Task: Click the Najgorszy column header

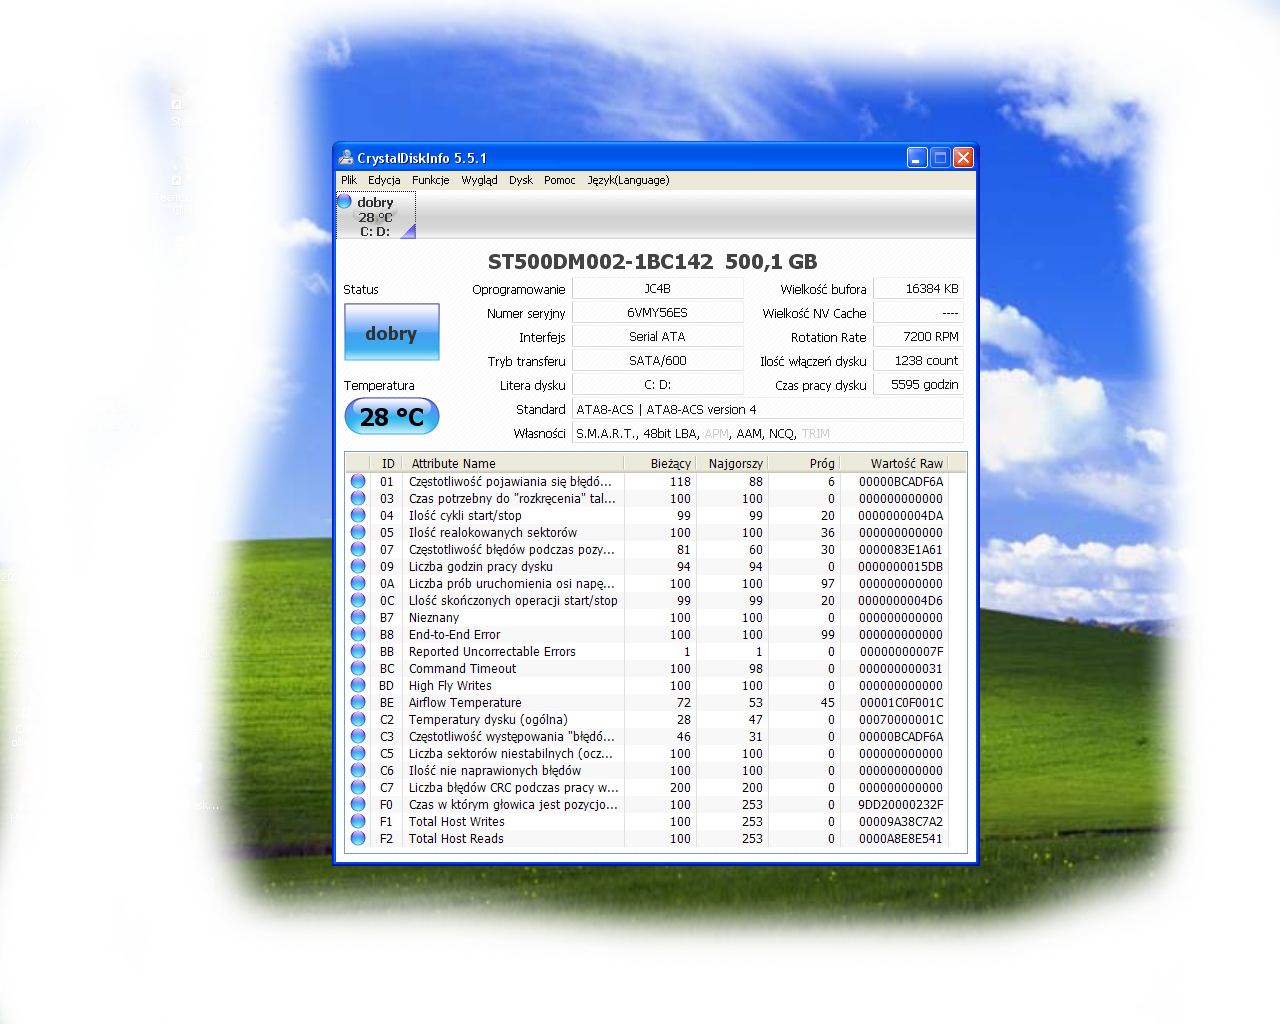Action: click(x=733, y=463)
